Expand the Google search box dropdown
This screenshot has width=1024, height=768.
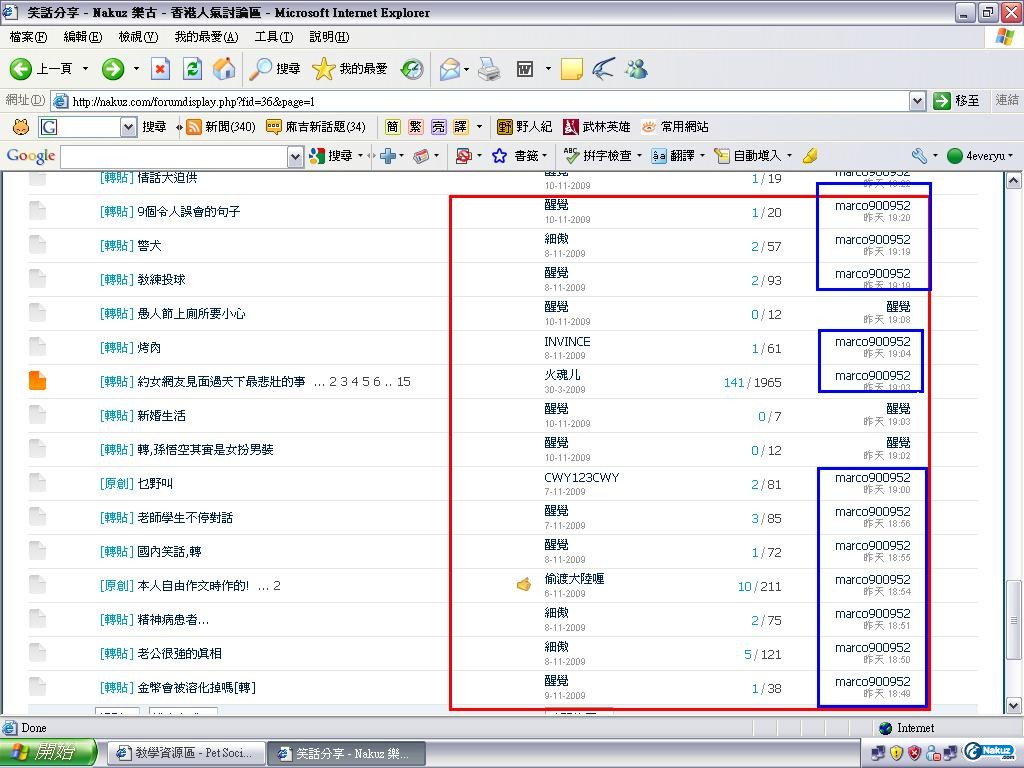[x=295, y=157]
